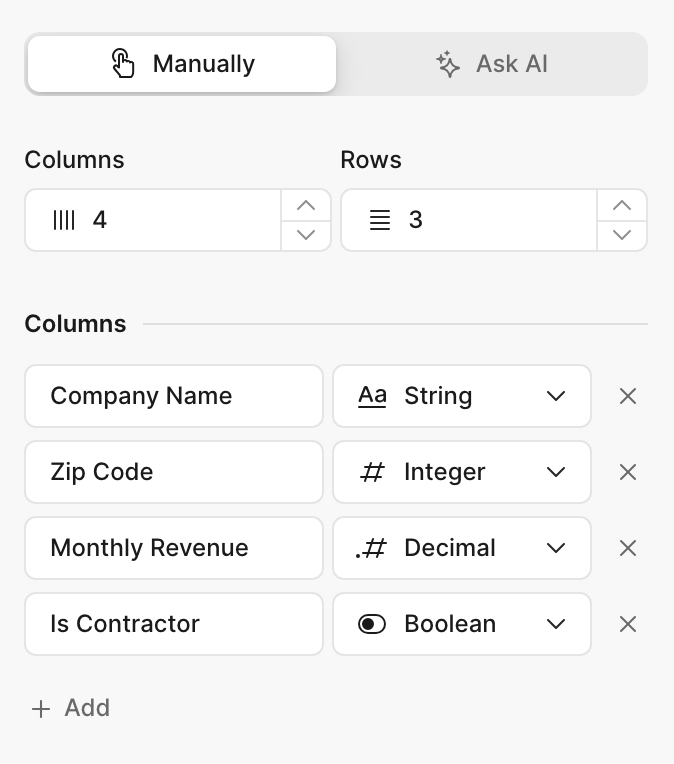Delete the Zip Code column row
The height and width of the screenshot is (764, 674).
coord(628,472)
